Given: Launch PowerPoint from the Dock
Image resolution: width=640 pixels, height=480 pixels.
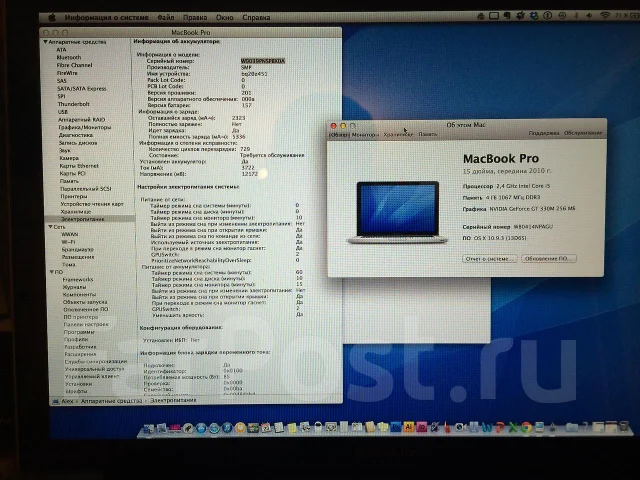Looking at the screenshot, I should click(500, 428).
